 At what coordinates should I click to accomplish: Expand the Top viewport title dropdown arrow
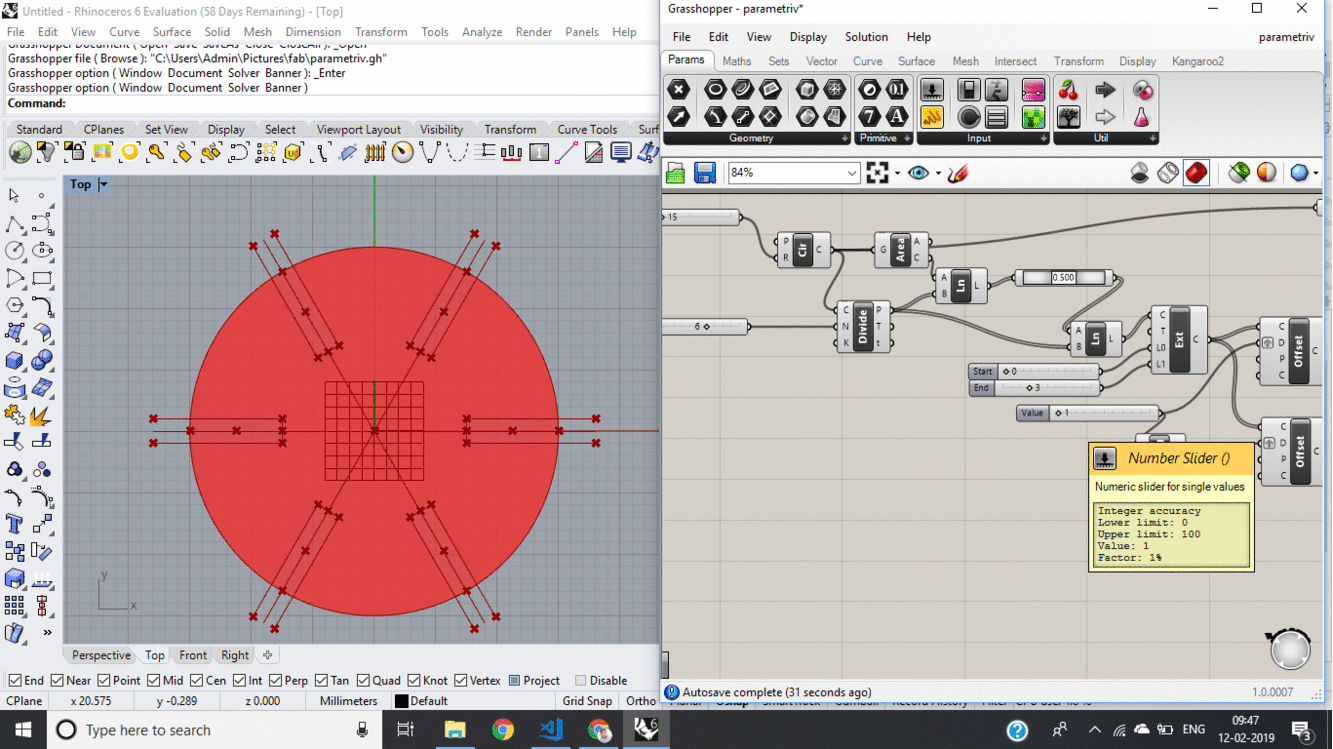[x=103, y=185]
